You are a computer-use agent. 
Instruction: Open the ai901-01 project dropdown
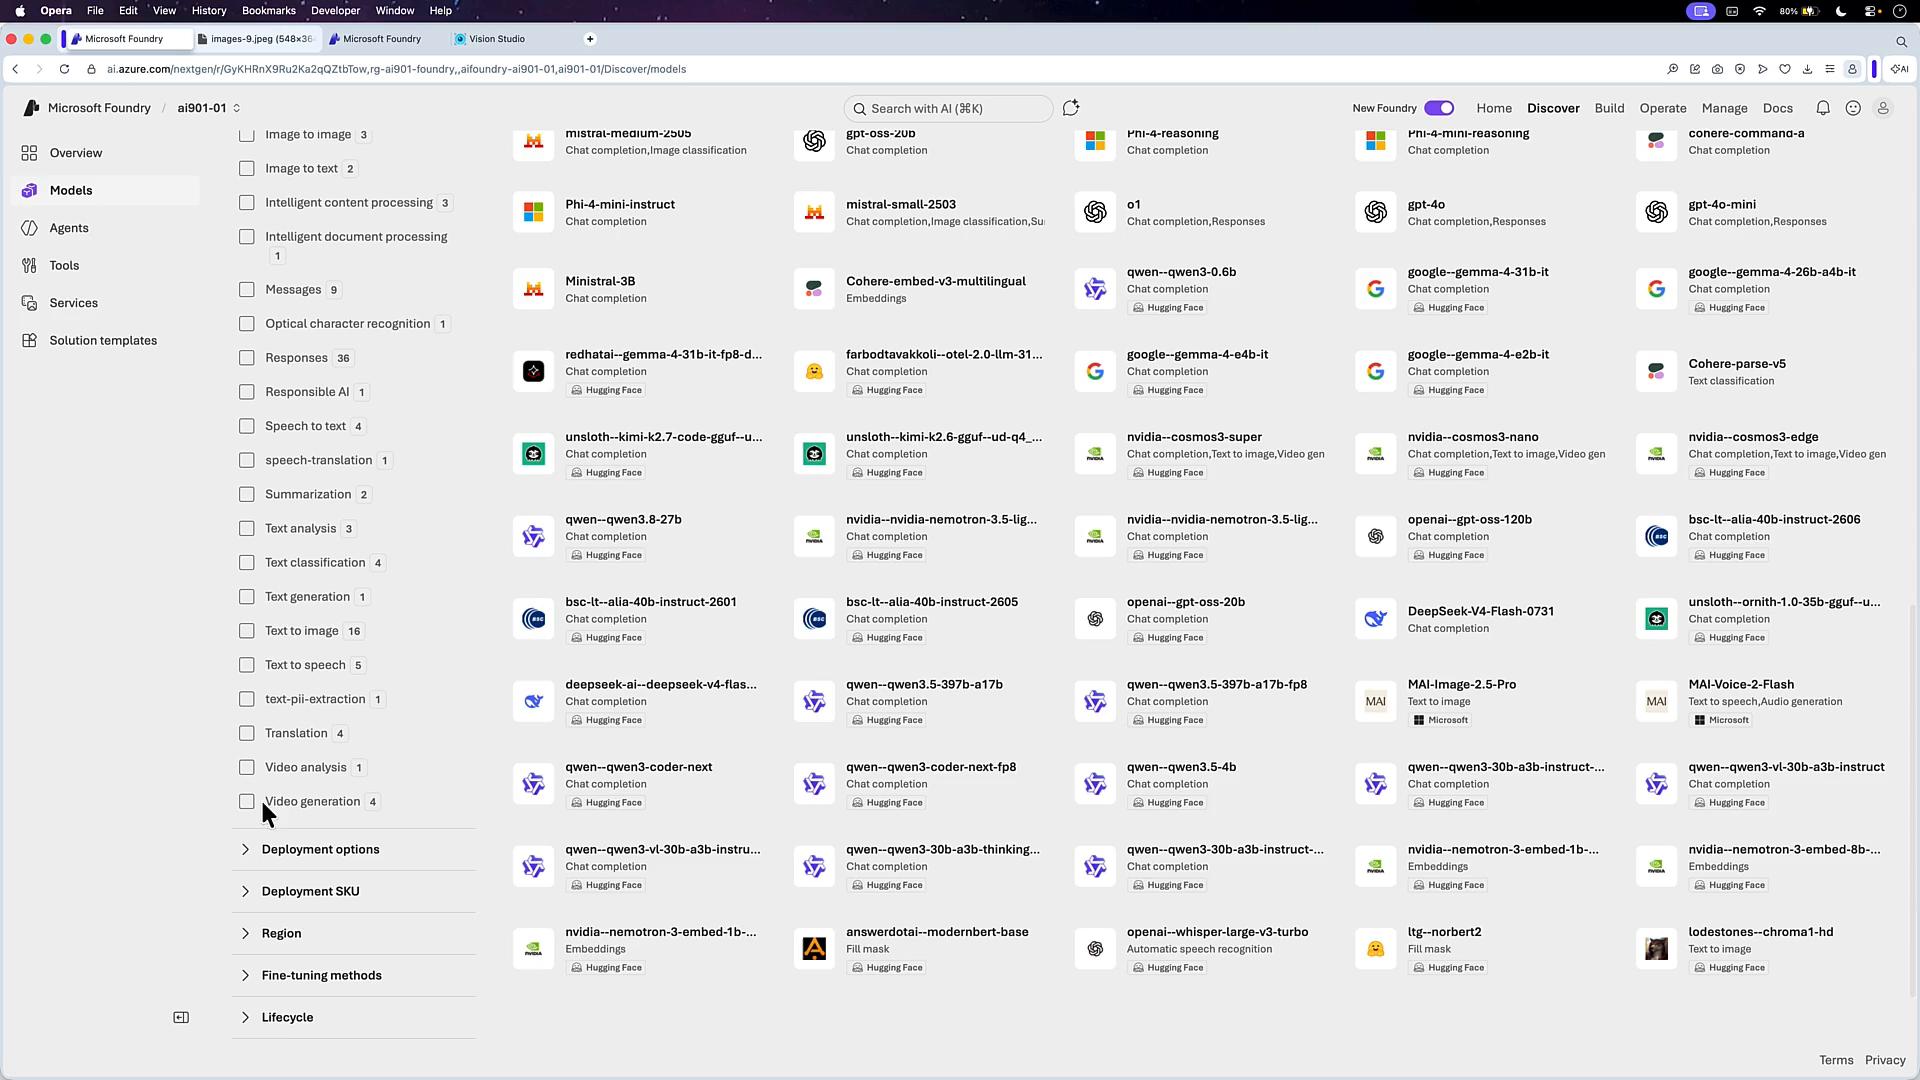[209, 108]
